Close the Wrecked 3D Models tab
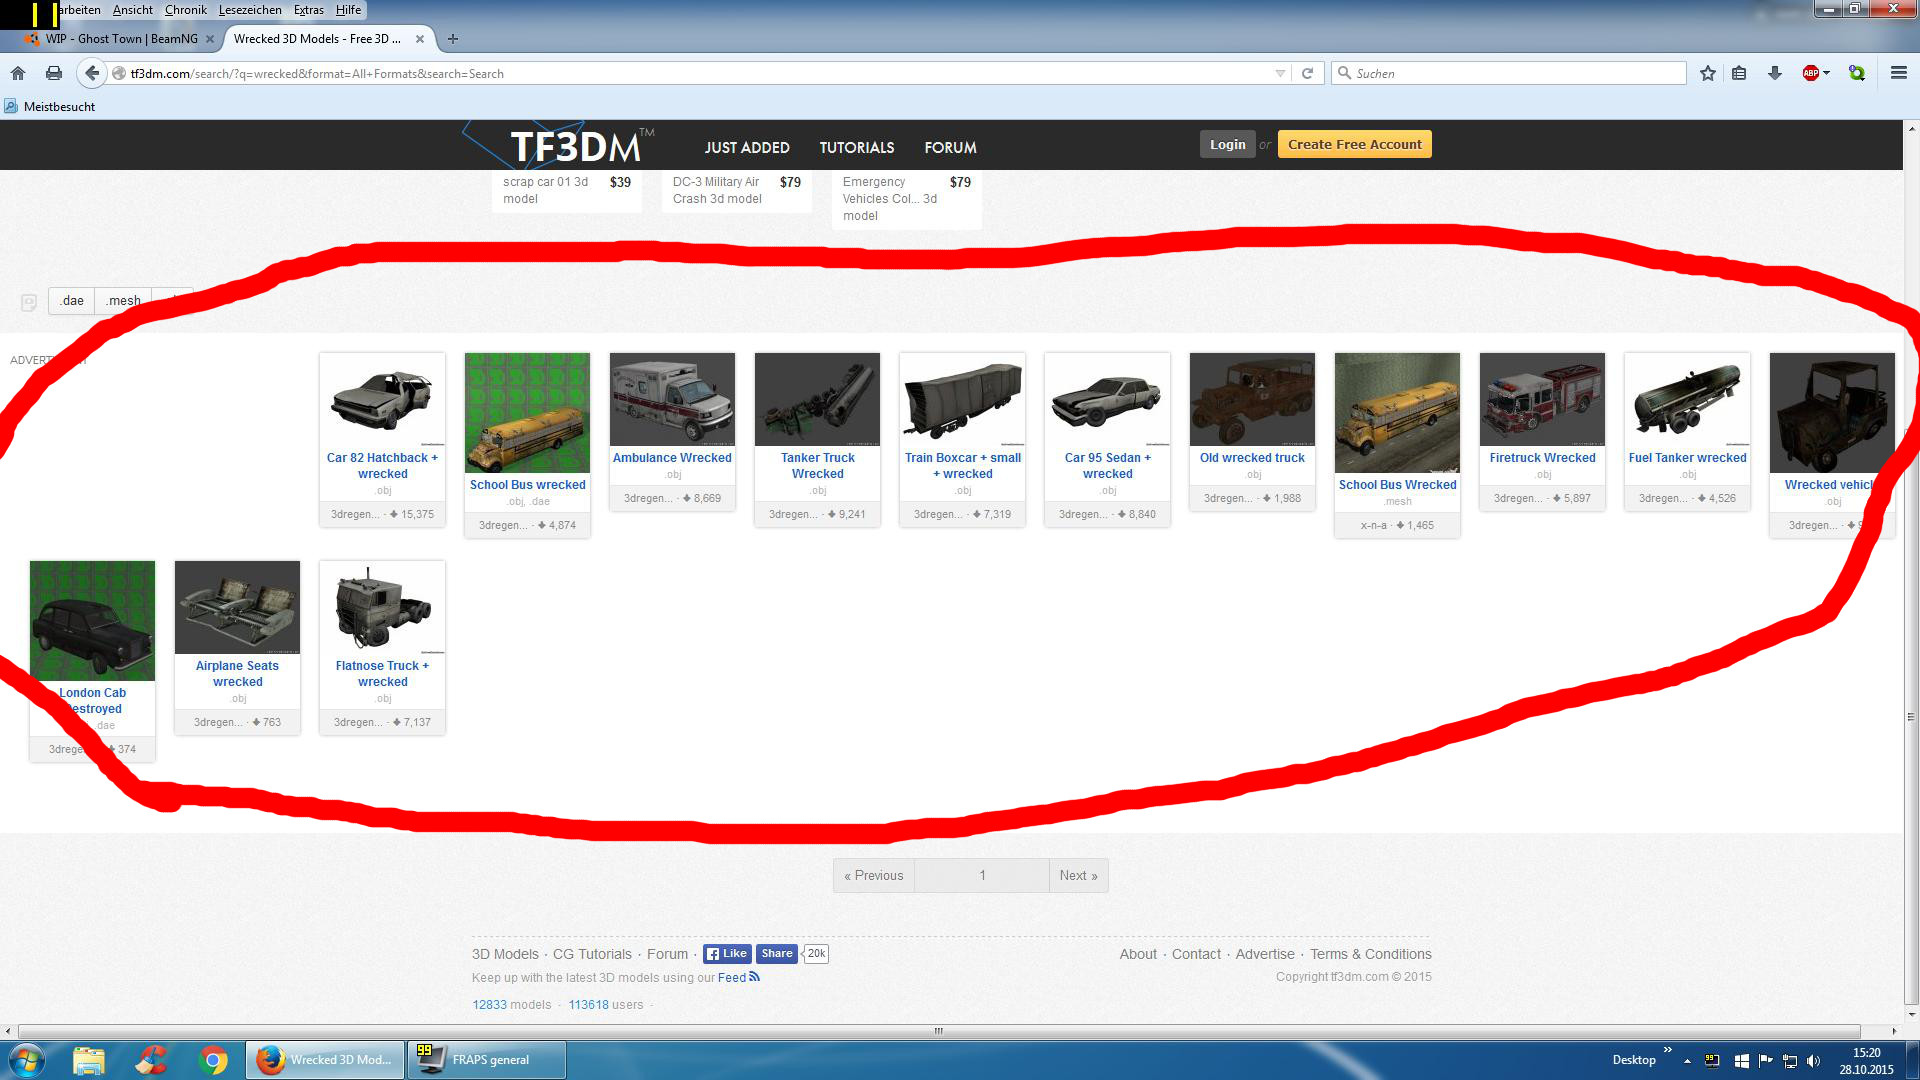1920x1080 pixels. pyautogui.click(x=420, y=39)
